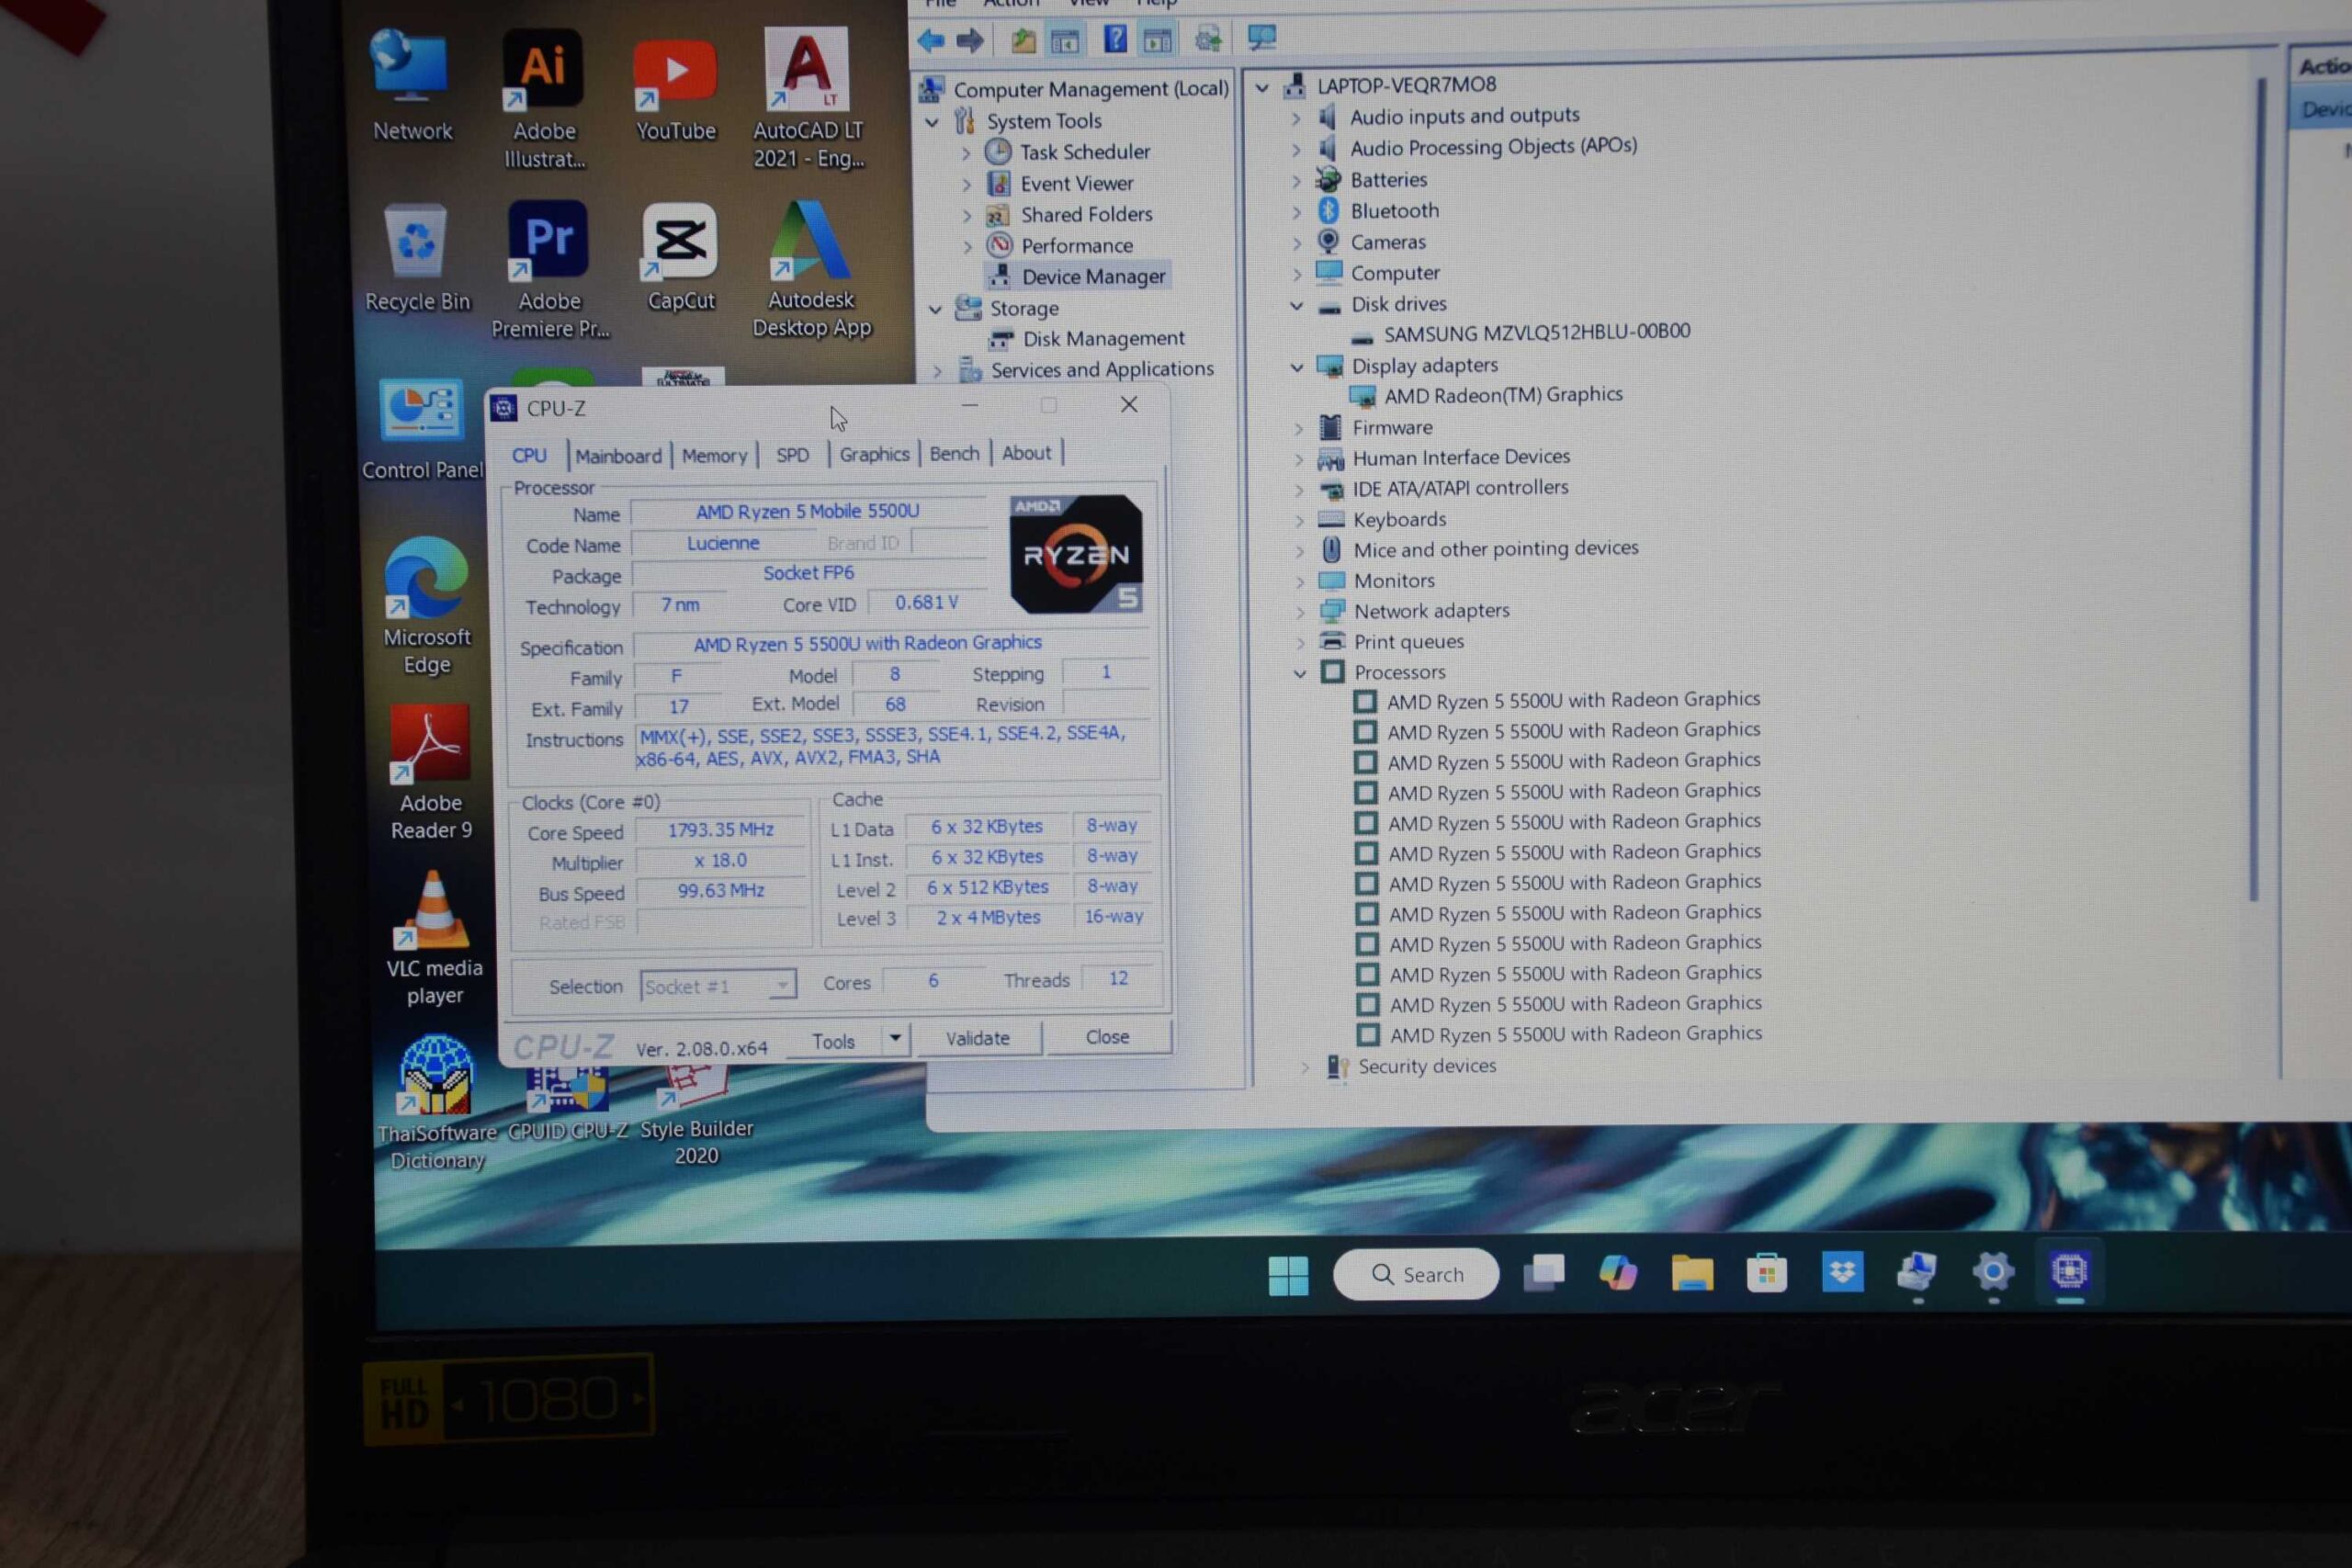This screenshot has width=2352, height=1568.
Task: Switch to the Bench tab in CPU-Z
Action: tap(954, 453)
